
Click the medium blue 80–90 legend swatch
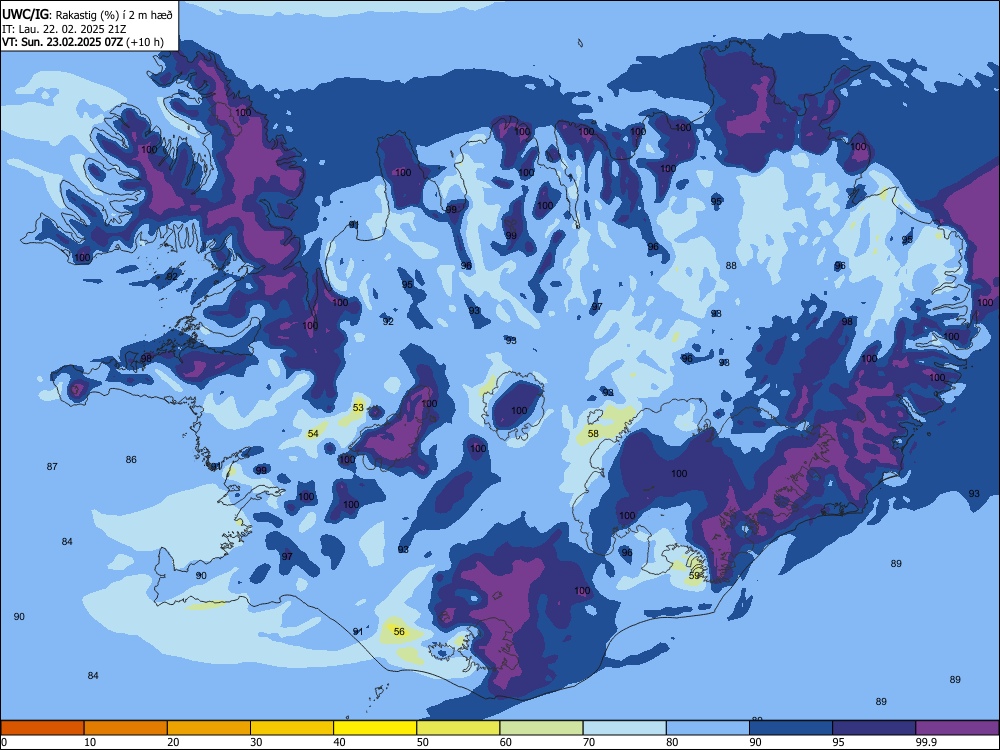coord(708,728)
